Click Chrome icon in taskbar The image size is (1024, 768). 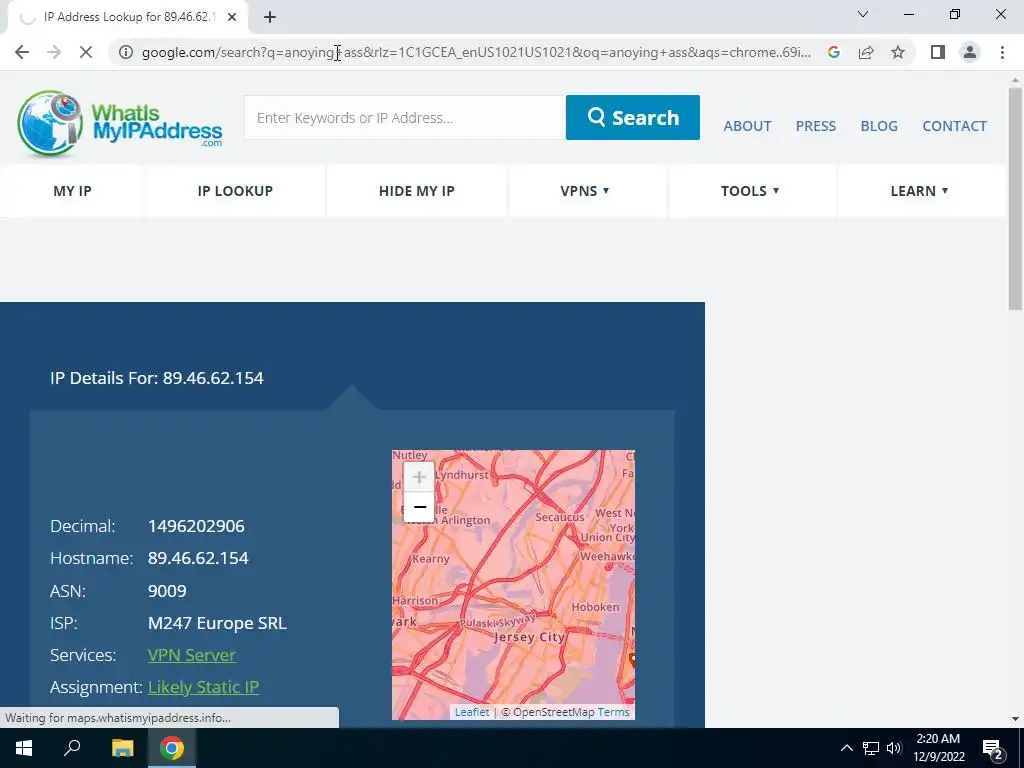(x=172, y=748)
